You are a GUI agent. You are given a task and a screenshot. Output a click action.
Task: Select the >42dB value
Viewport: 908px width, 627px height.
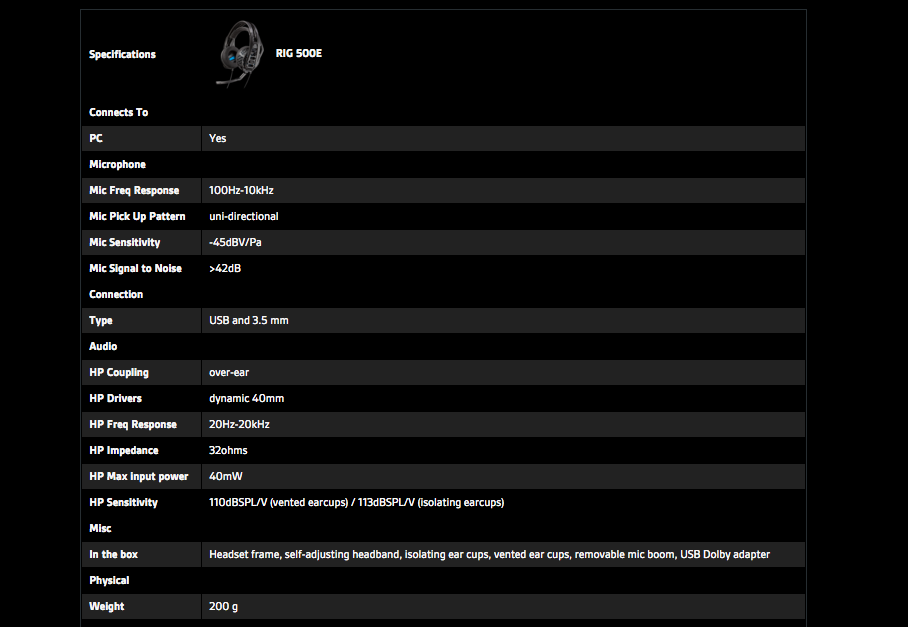pyautogui.click(x=225, y=269)
